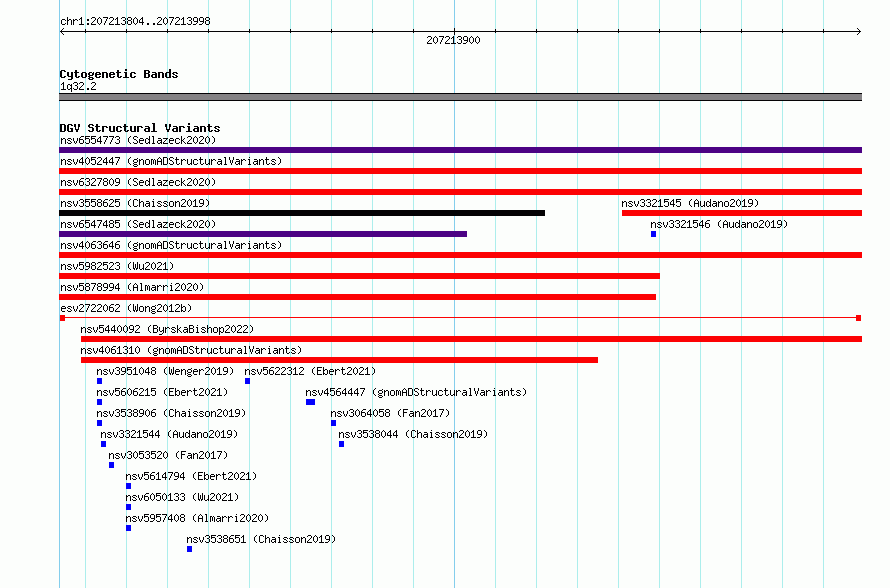Image resolution: width=890 pixels, height=588 pixels.
Task: Click the blue nsv3053520 Fan2017 marker
Action: pos(111,465)
